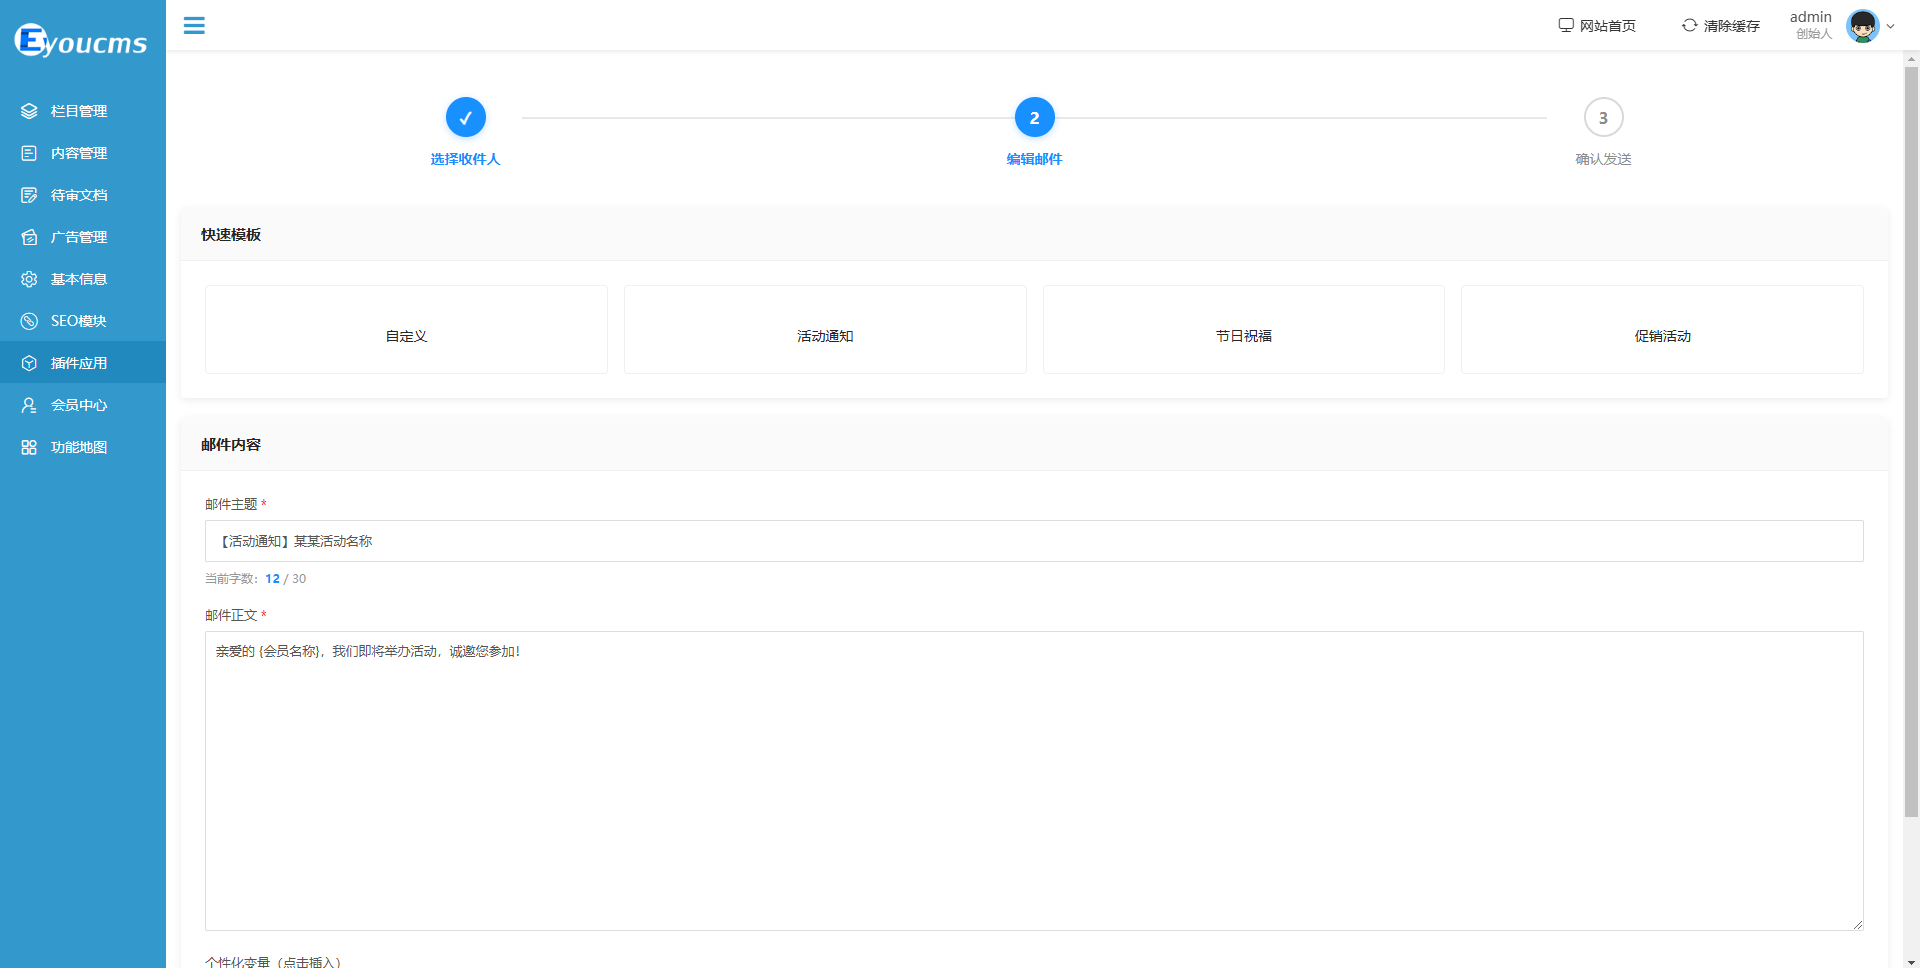Click the 广告管理 icon in sidebar
This screenshot has width=1920, height=968.
[29, 237]
